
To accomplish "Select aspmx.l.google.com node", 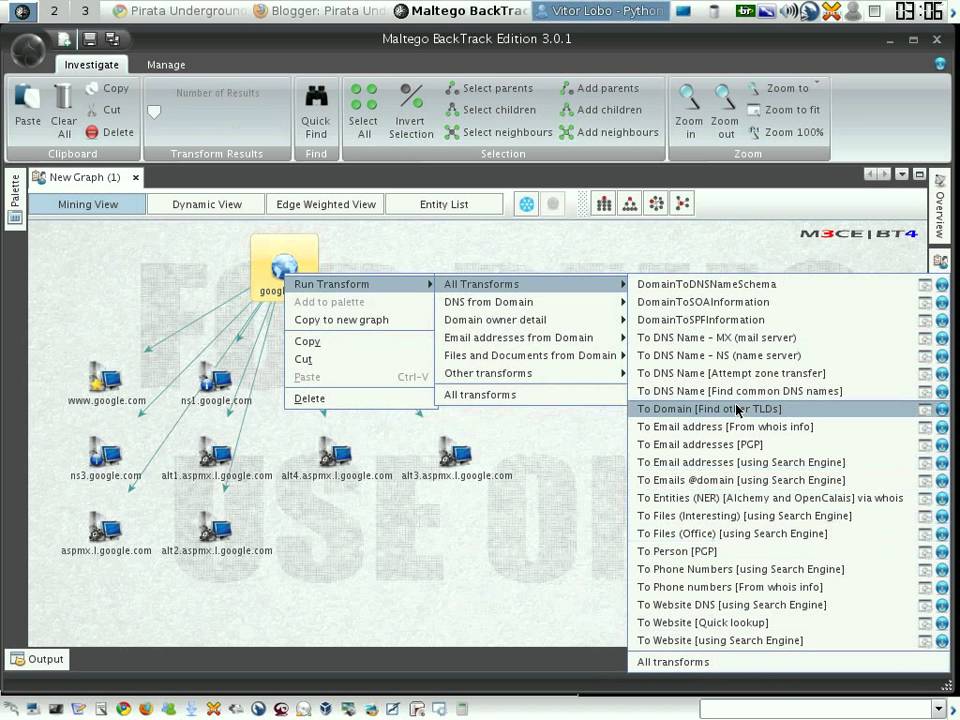I will 106,534.
